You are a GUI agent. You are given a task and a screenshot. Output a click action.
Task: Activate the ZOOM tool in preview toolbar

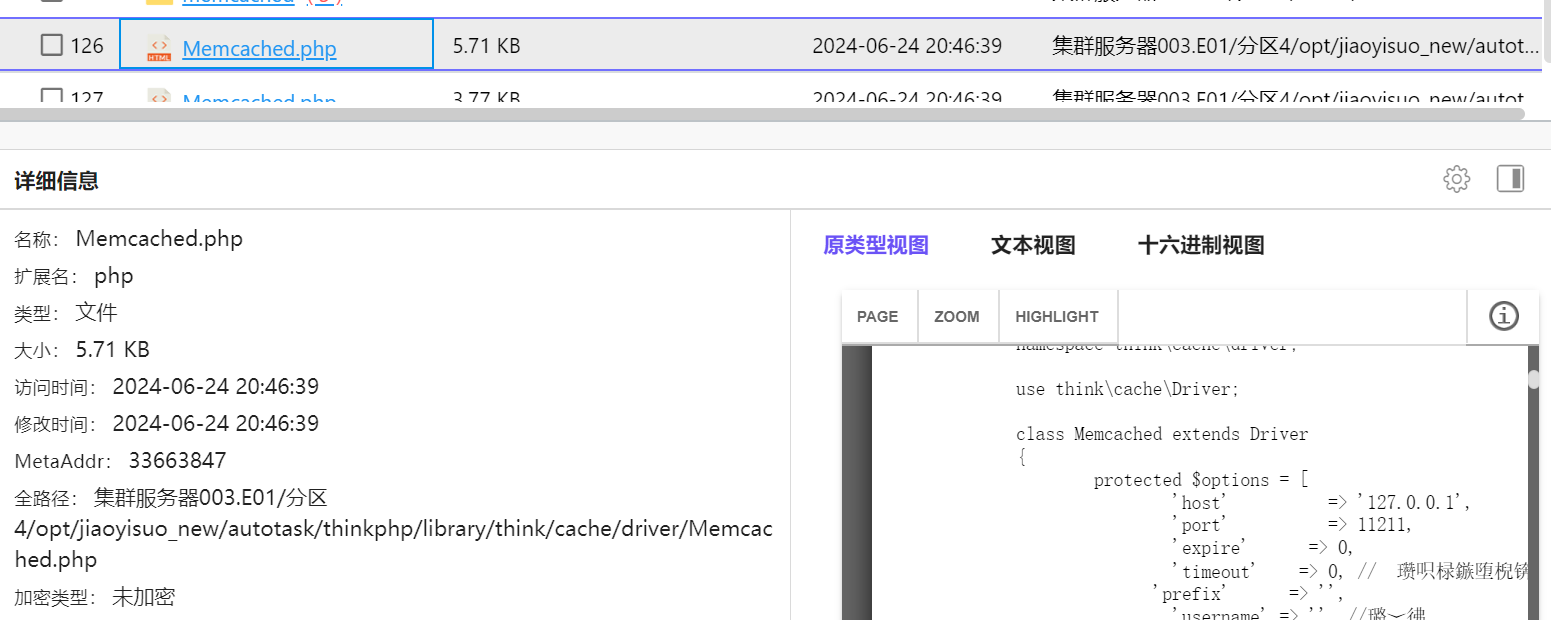click(956, 316)
